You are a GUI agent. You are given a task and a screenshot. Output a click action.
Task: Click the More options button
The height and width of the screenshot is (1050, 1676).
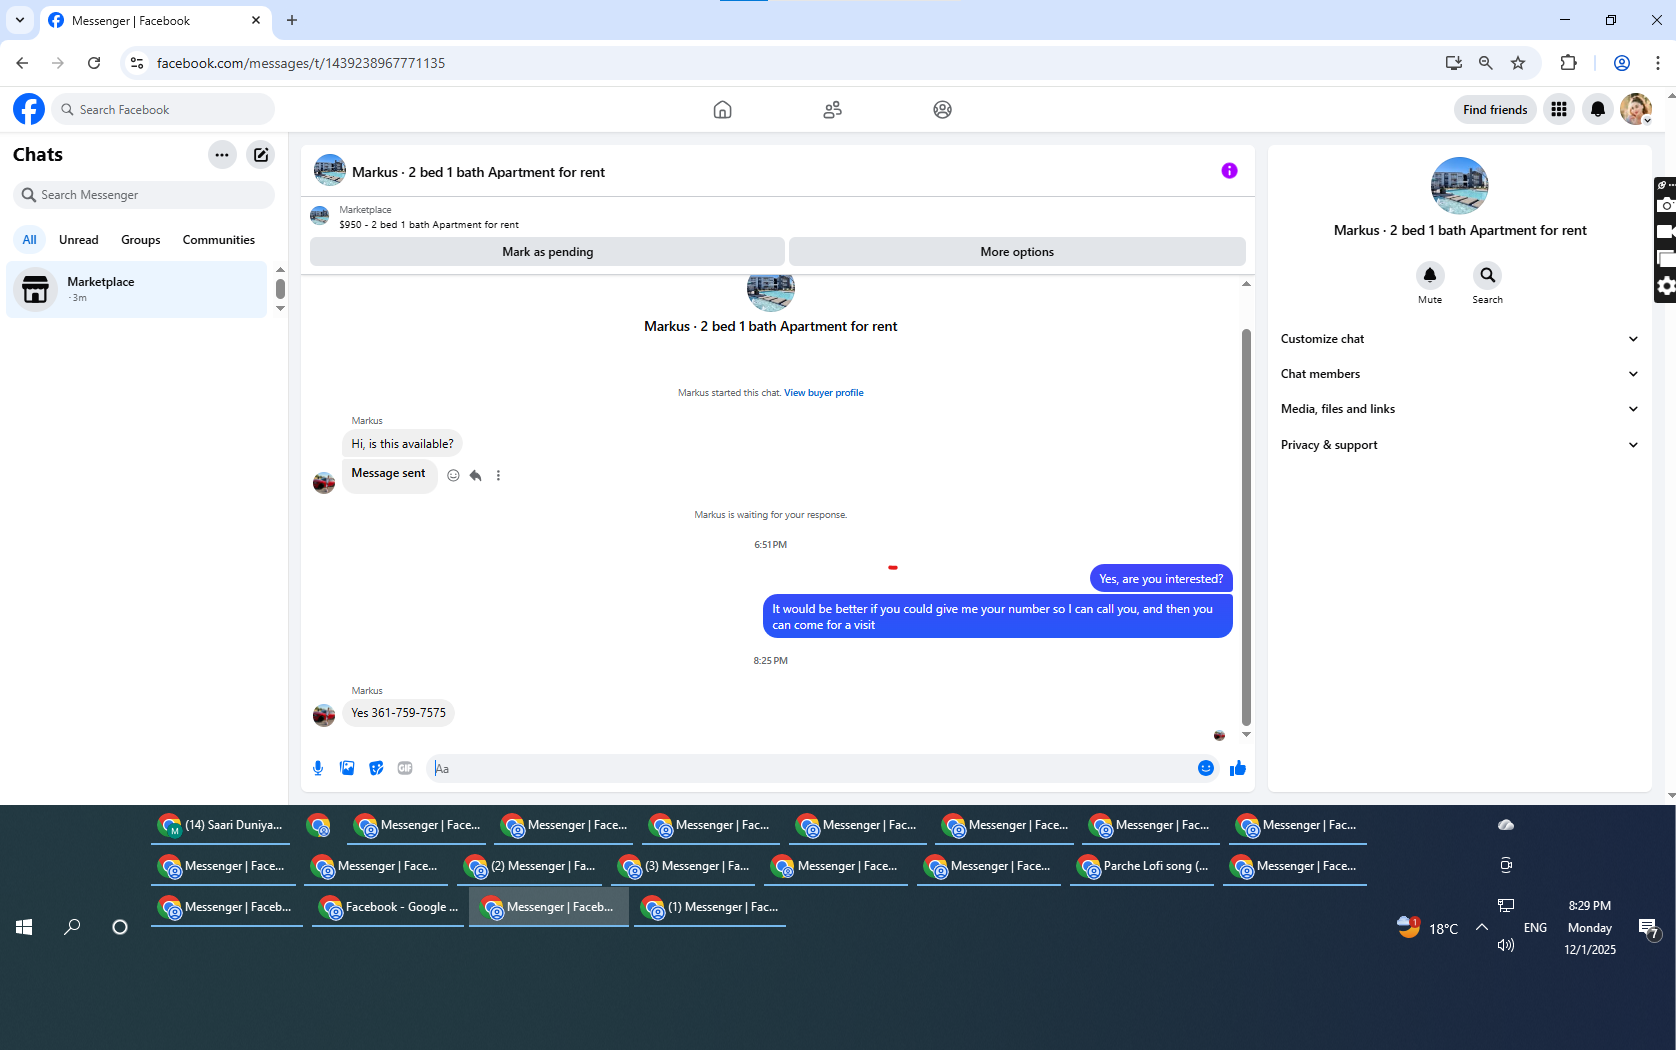point(1017,252)
